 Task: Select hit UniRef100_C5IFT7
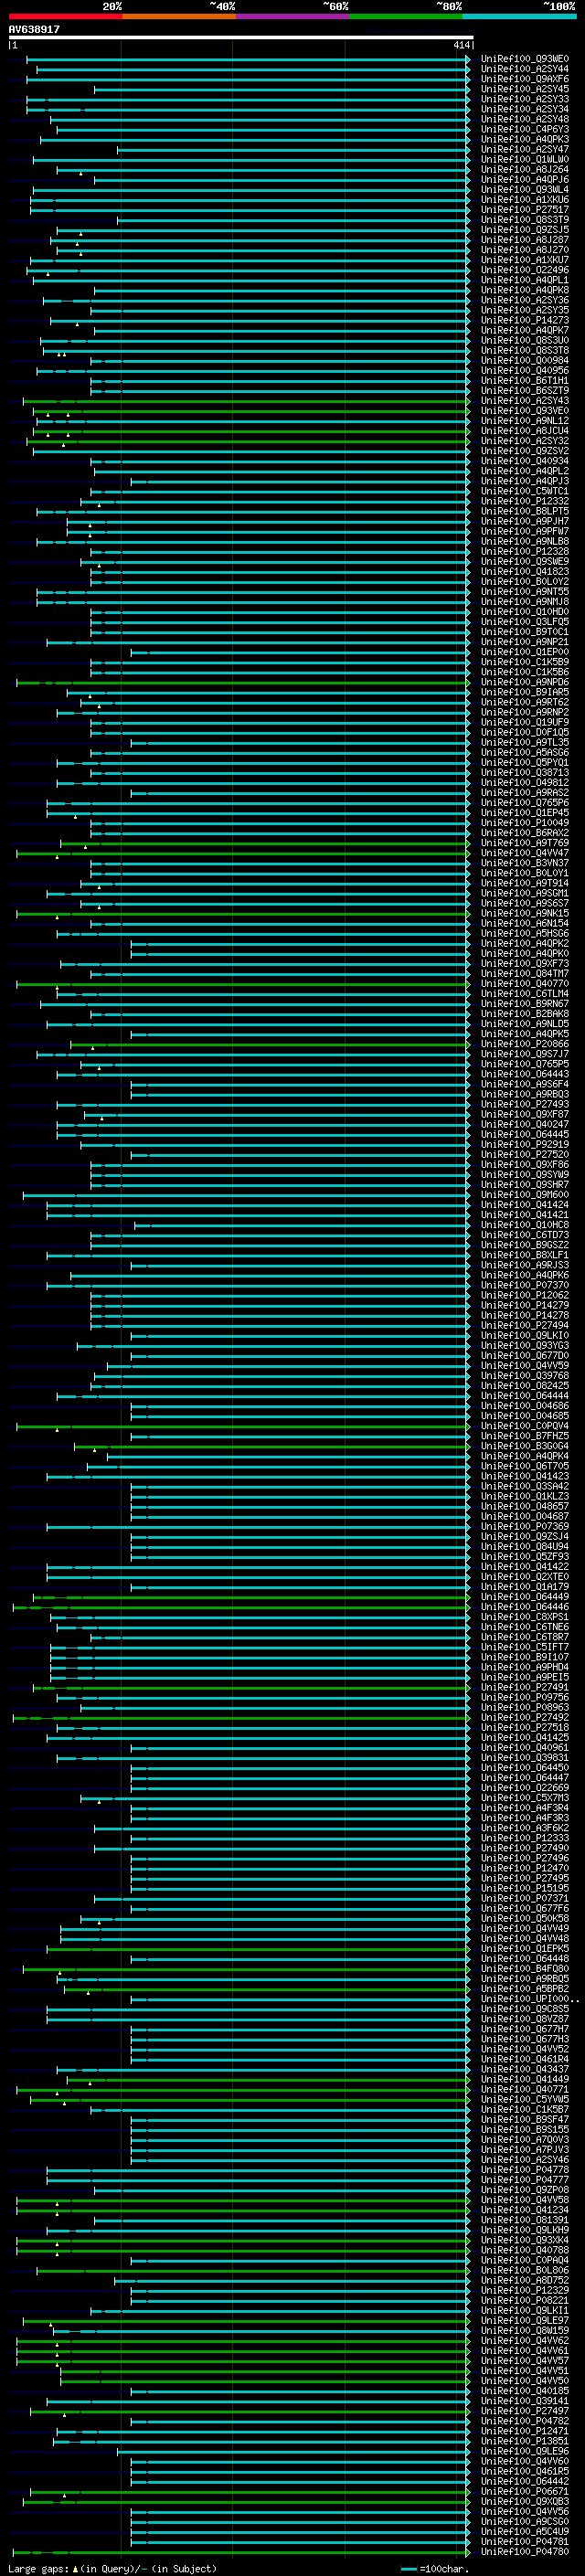[x=524, y=1647]
